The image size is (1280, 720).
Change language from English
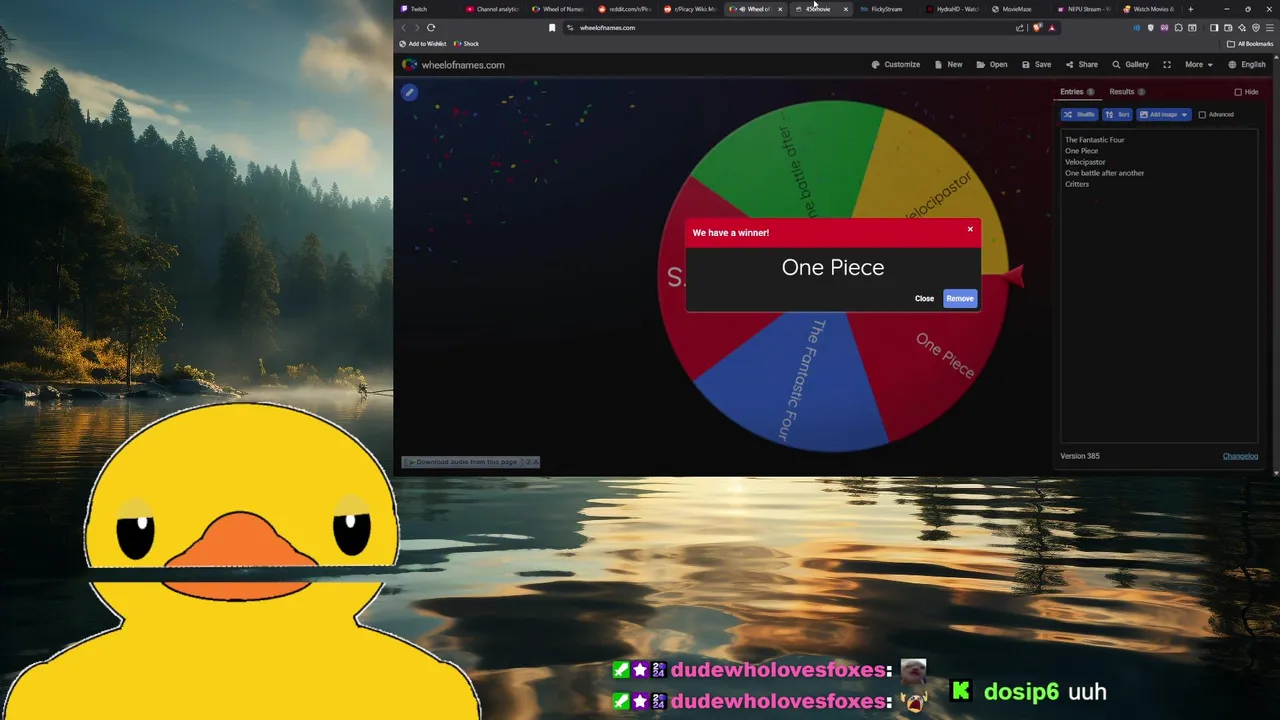pyautogui.click(x=1247, y=65)
